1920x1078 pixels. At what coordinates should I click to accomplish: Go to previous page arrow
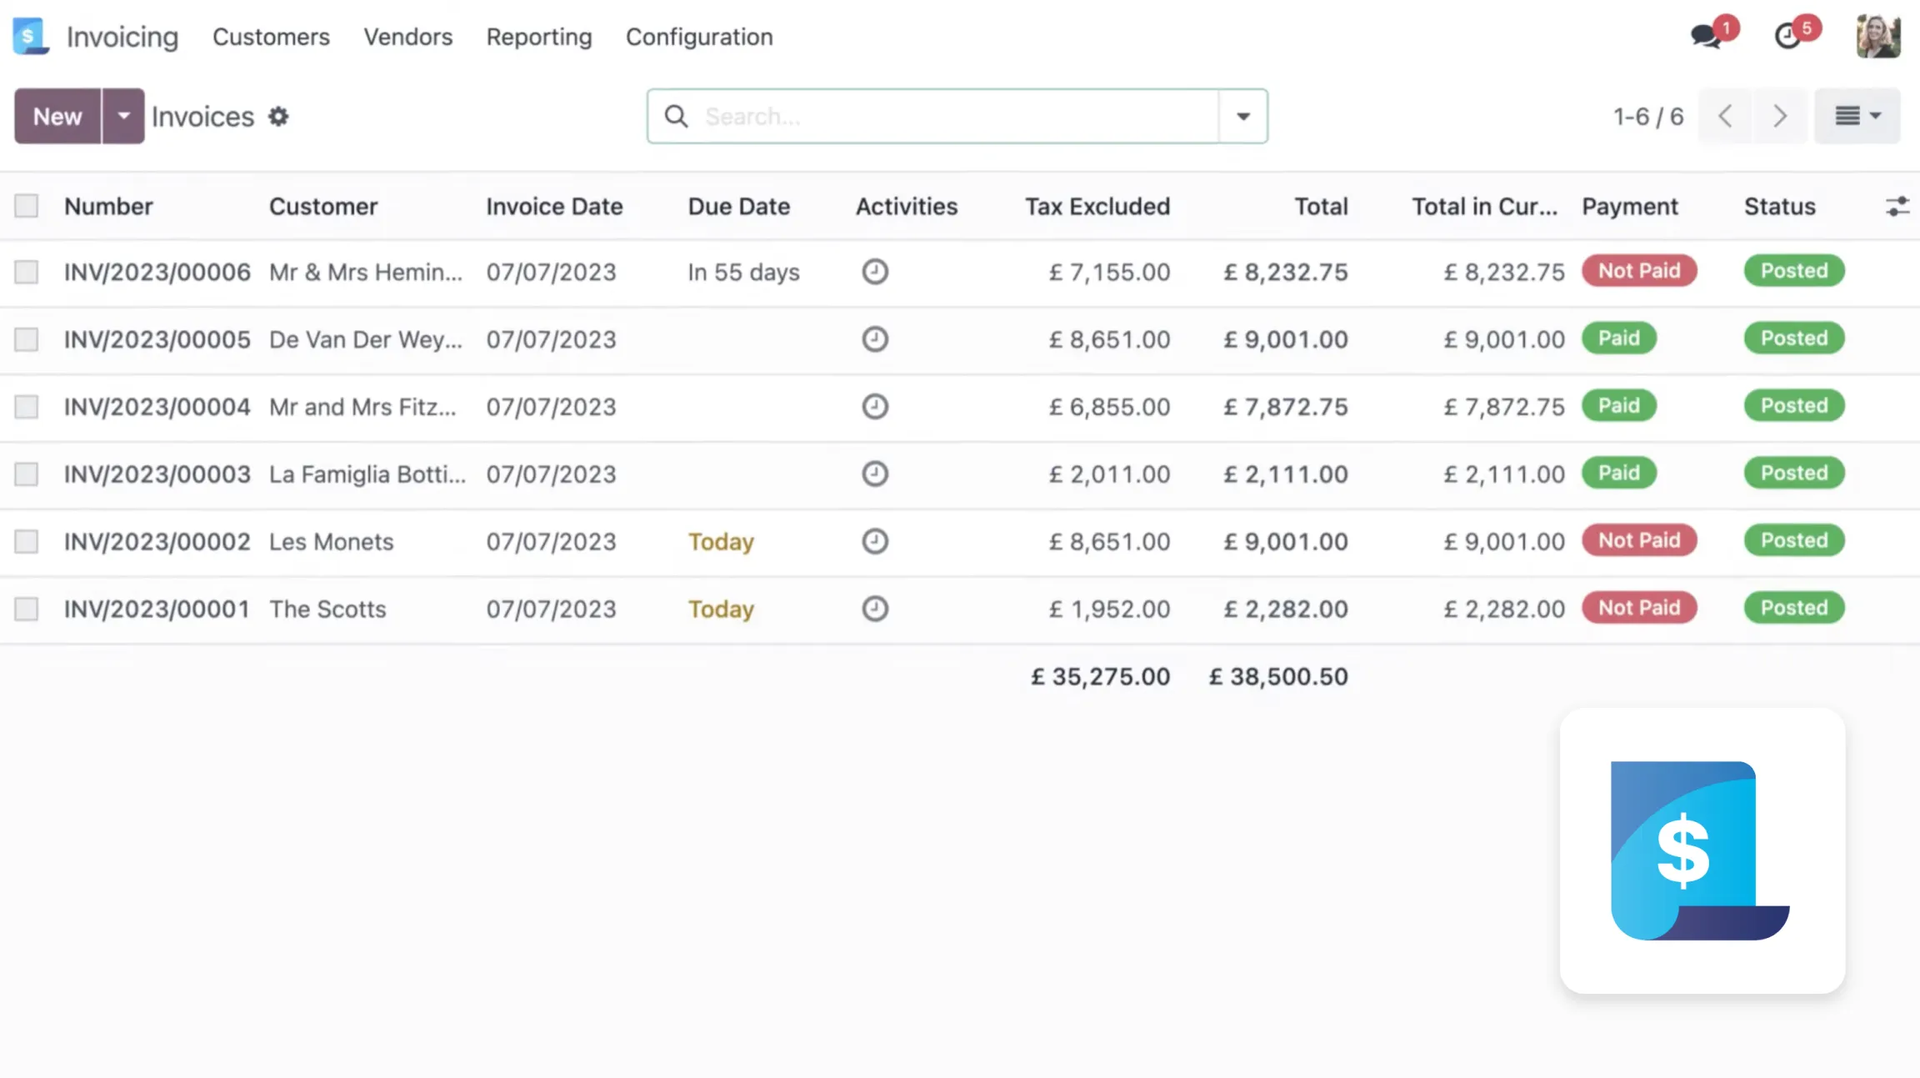[1725, 116]
